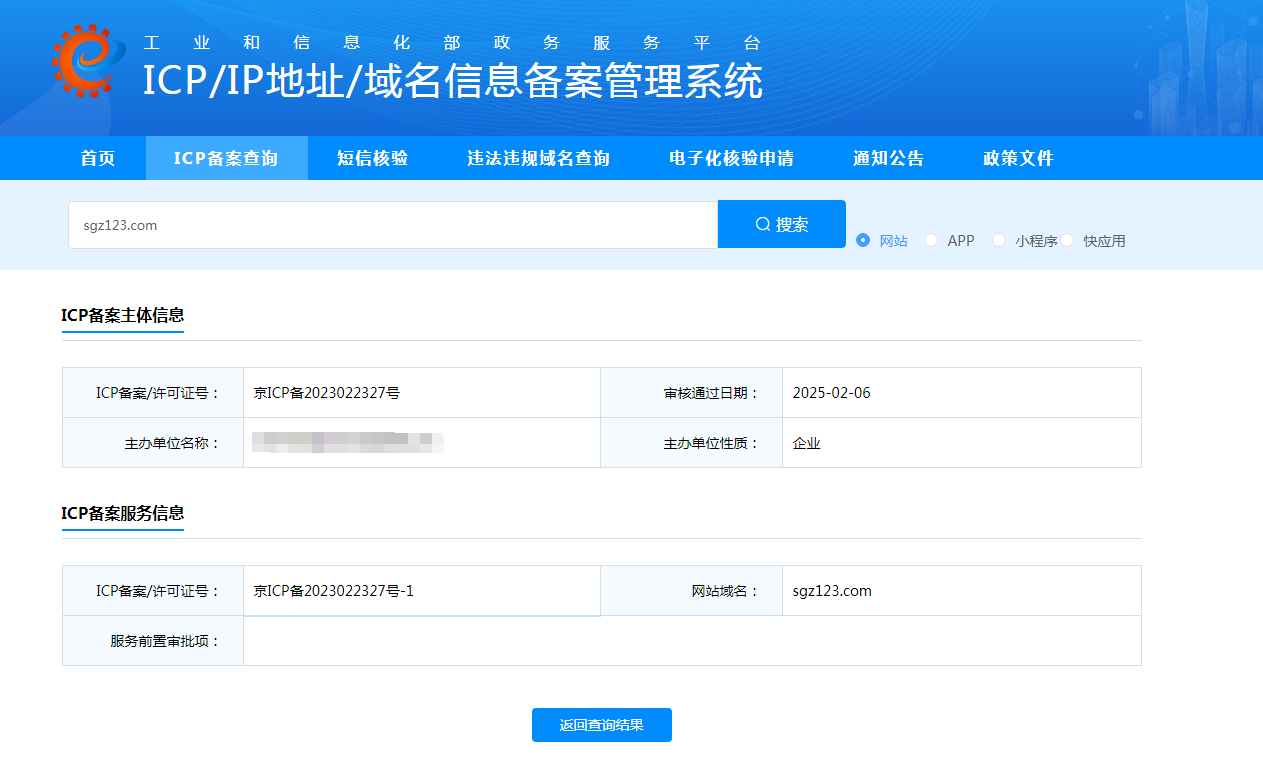The width and height of the screenshot is (1263, 764).
Task: Focus the search field containing sgz123.com
Action: pos(393,225)
